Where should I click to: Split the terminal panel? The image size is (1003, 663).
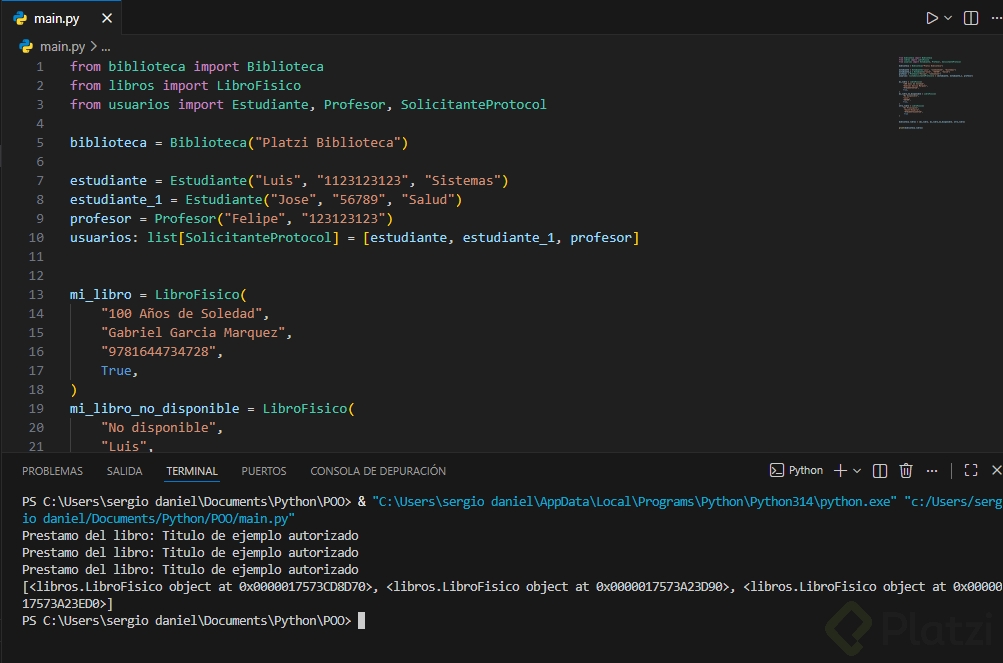880,470
